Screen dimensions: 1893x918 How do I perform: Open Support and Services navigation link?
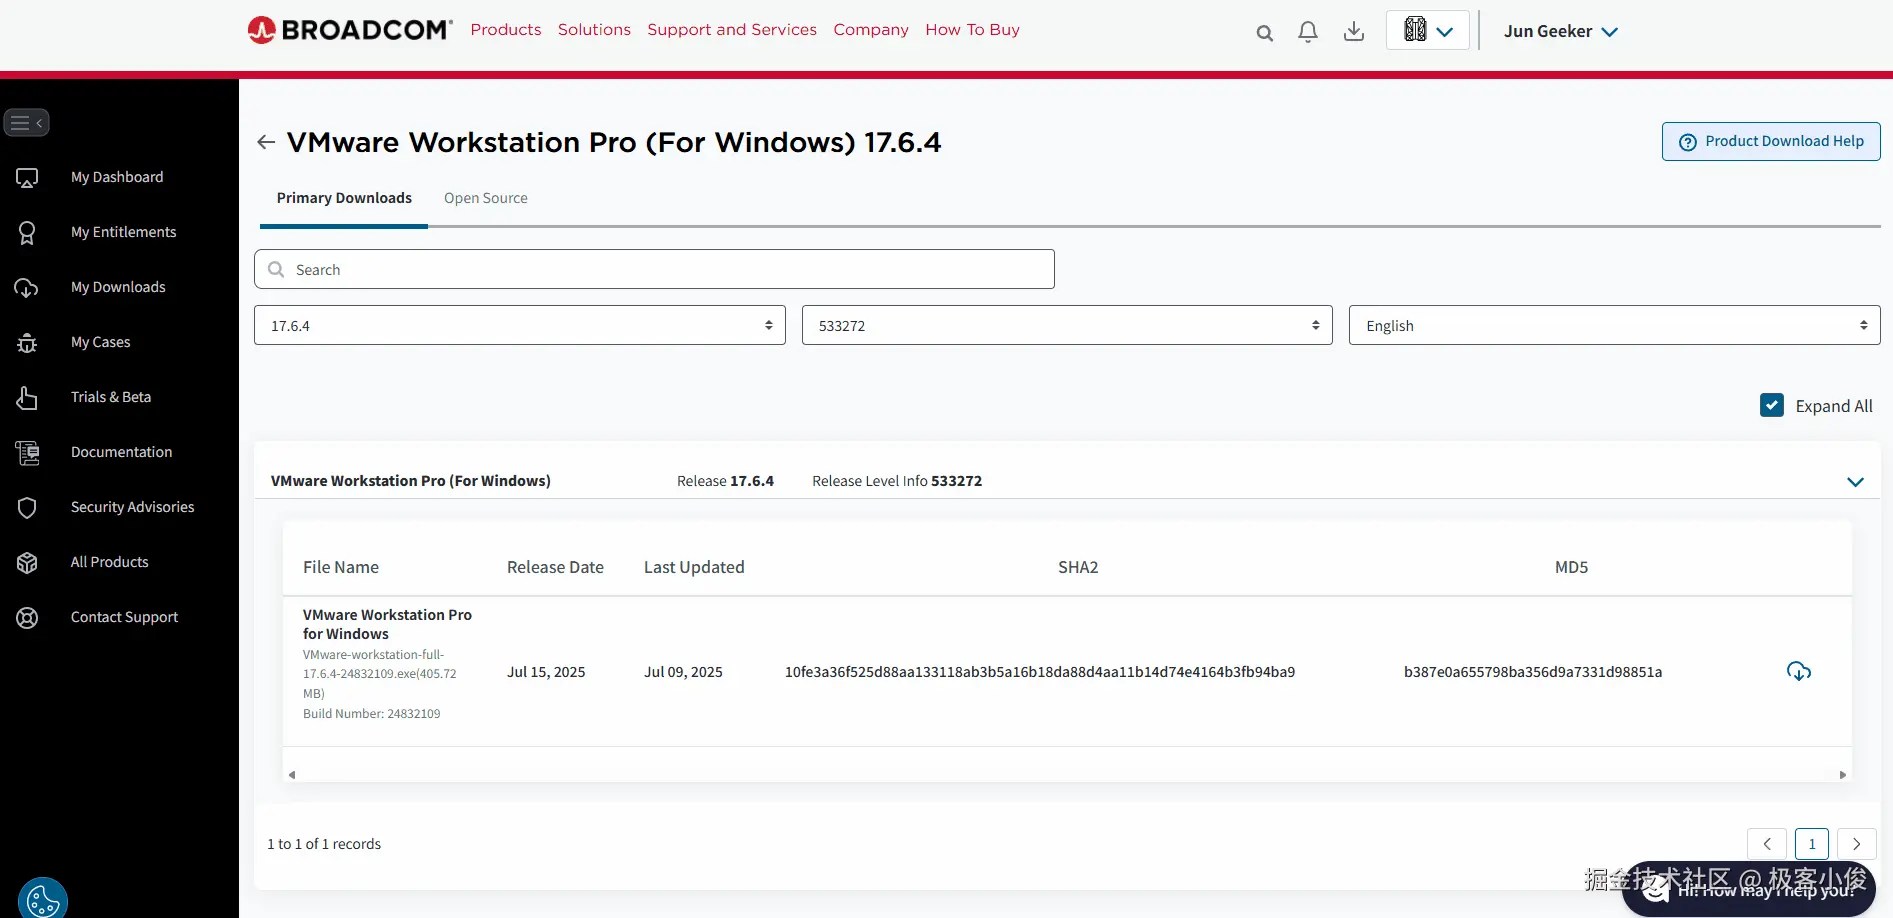[x=732, y=30]
